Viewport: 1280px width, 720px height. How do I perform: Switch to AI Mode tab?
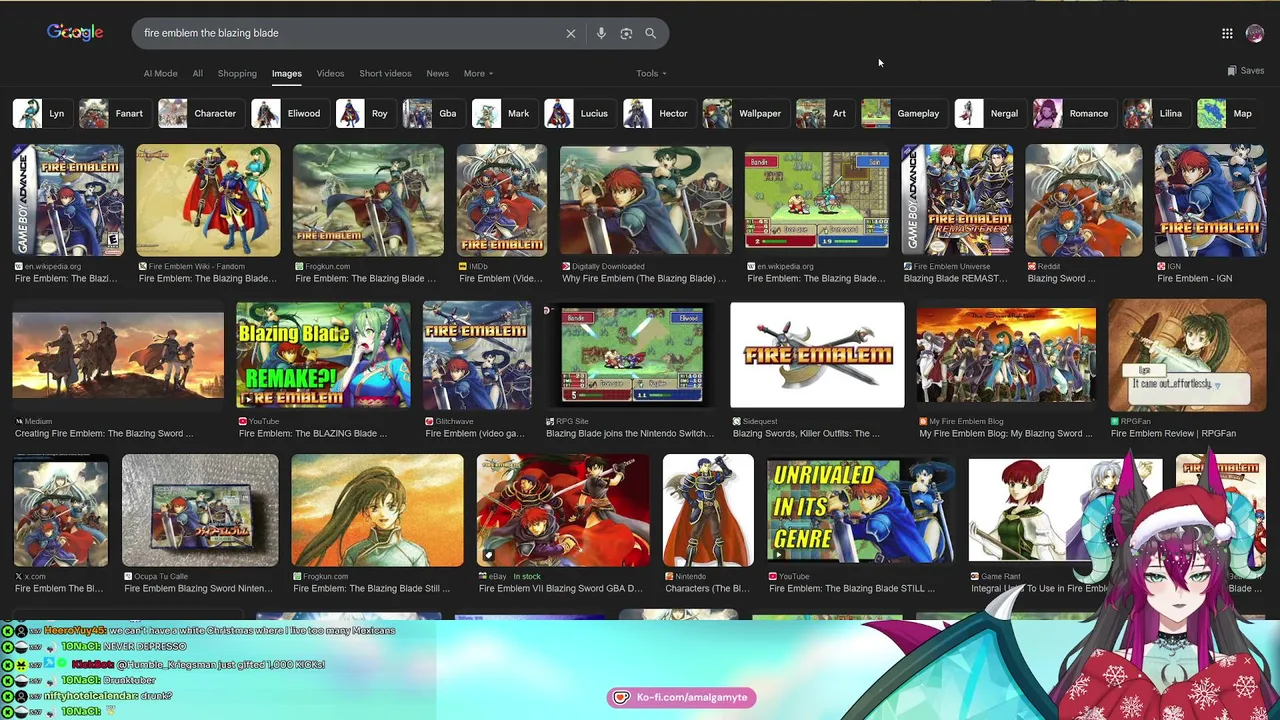coord(160,73)
